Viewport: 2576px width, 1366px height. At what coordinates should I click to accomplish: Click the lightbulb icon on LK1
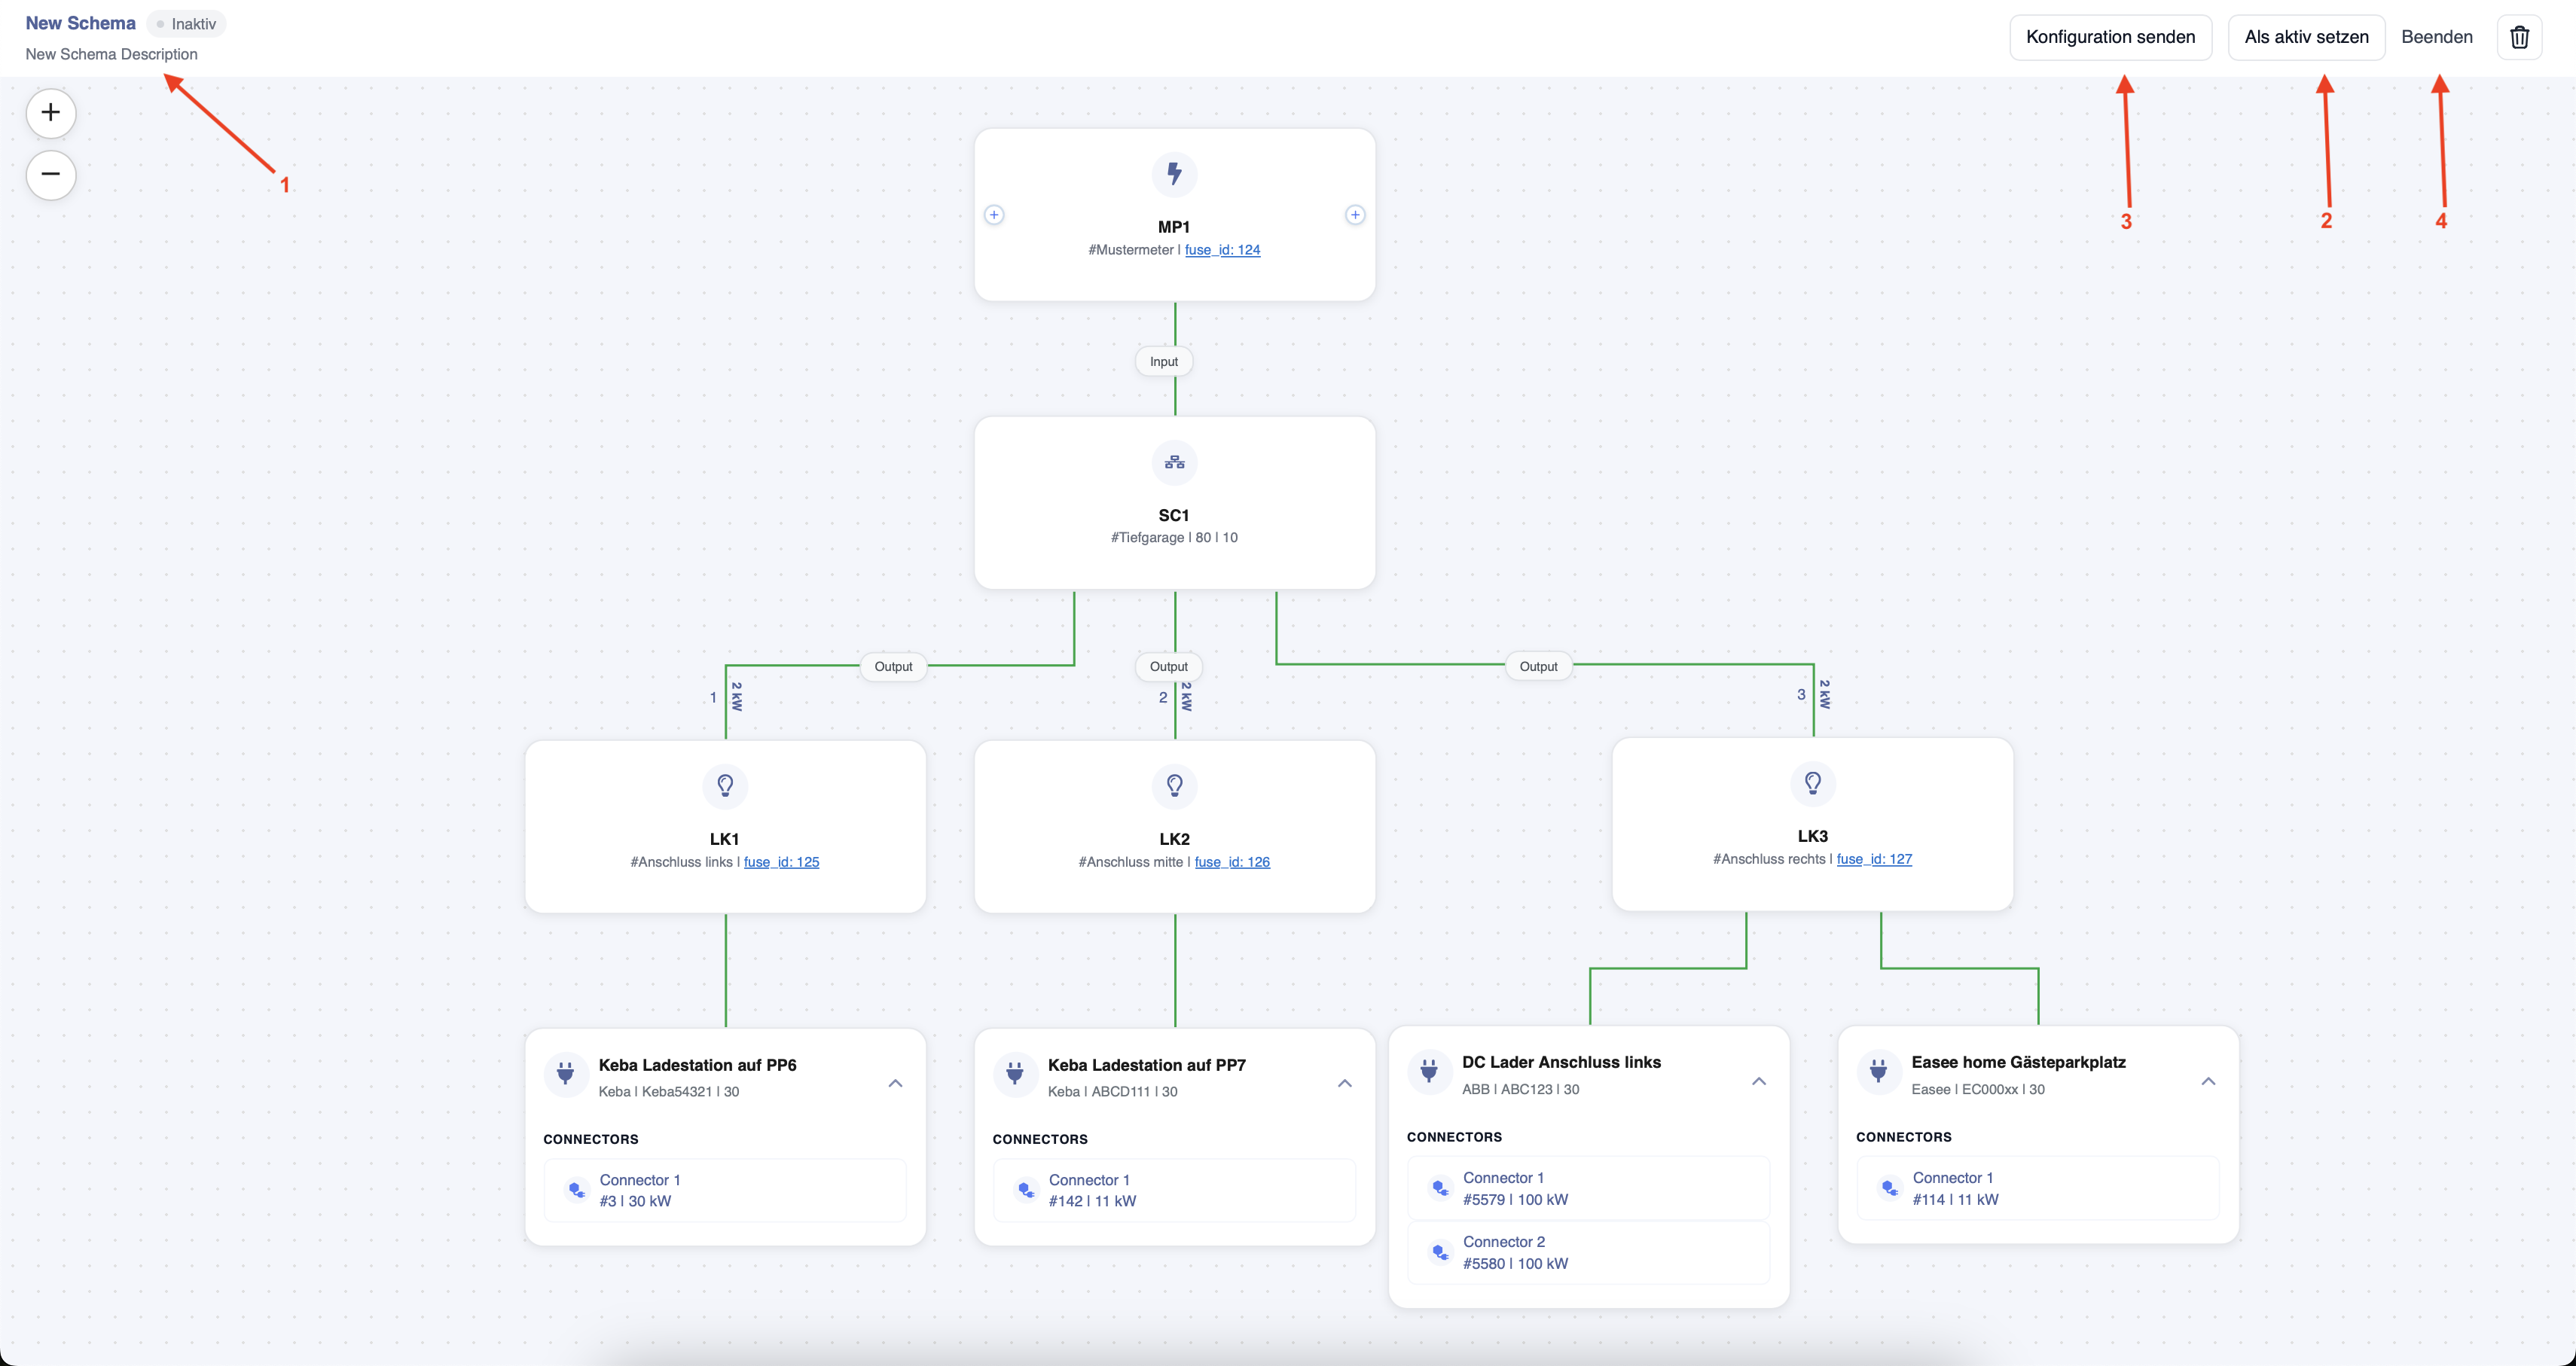(x=725, y=786)
